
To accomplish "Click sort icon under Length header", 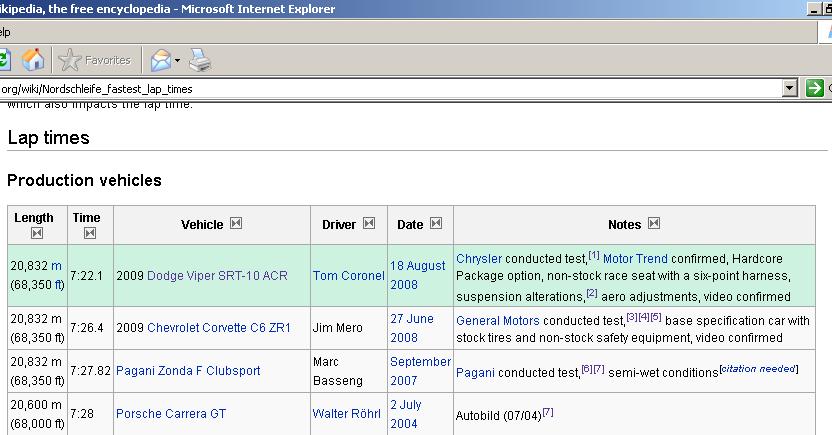I will coord(37,233).
